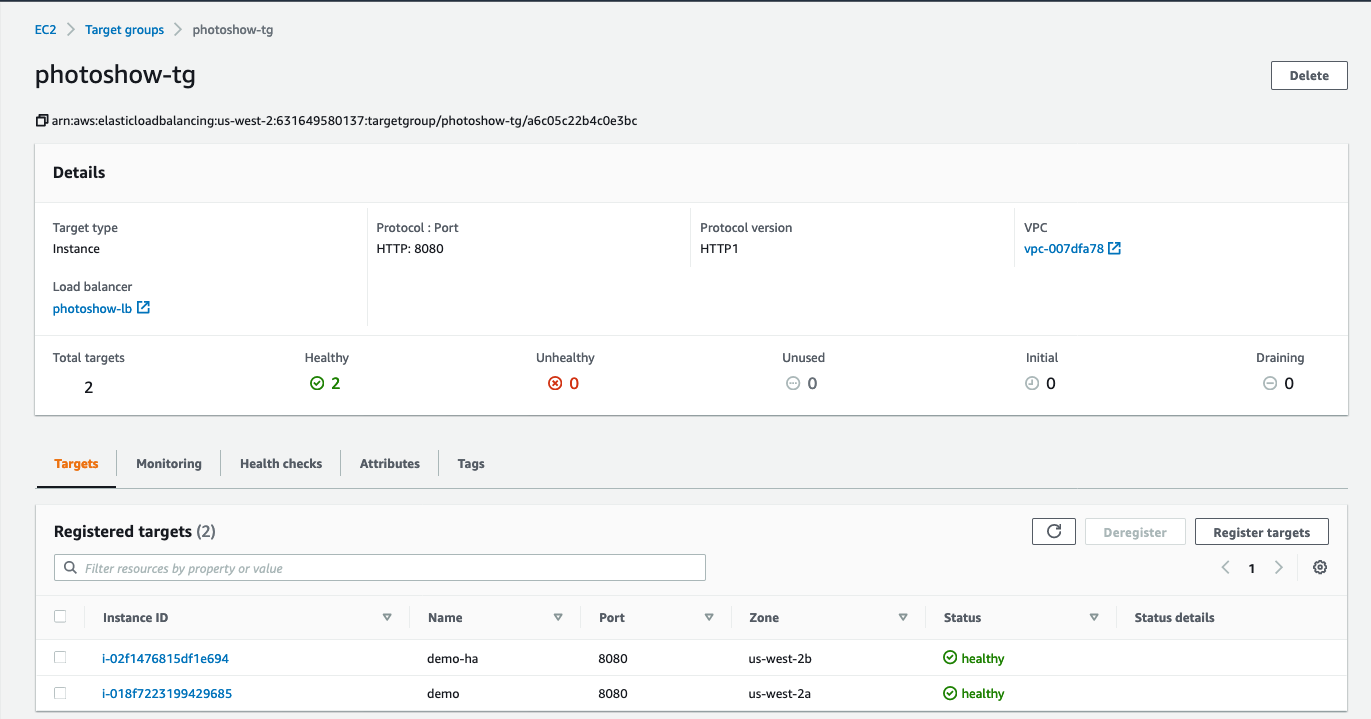Click the Register targets button
The height and width of the screenshot is (719, 1371).
pyautogui.click(x=1261, y=532)
